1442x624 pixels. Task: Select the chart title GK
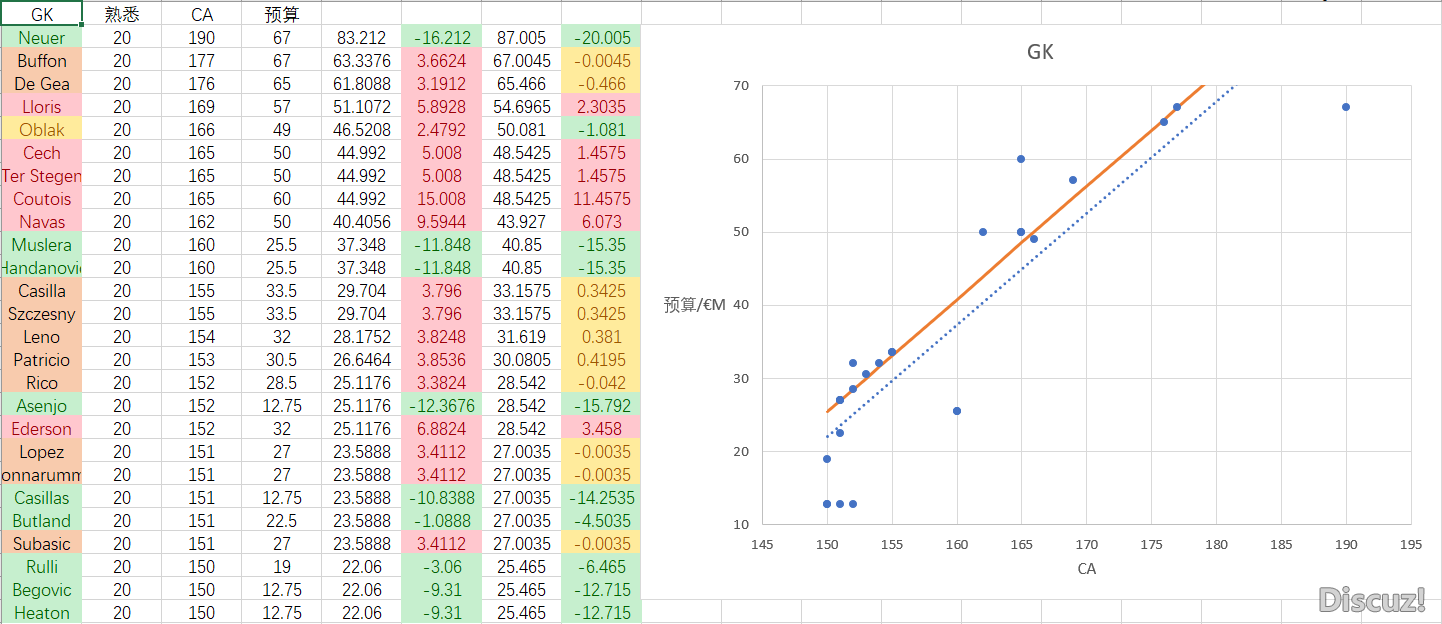[1040, 52]
